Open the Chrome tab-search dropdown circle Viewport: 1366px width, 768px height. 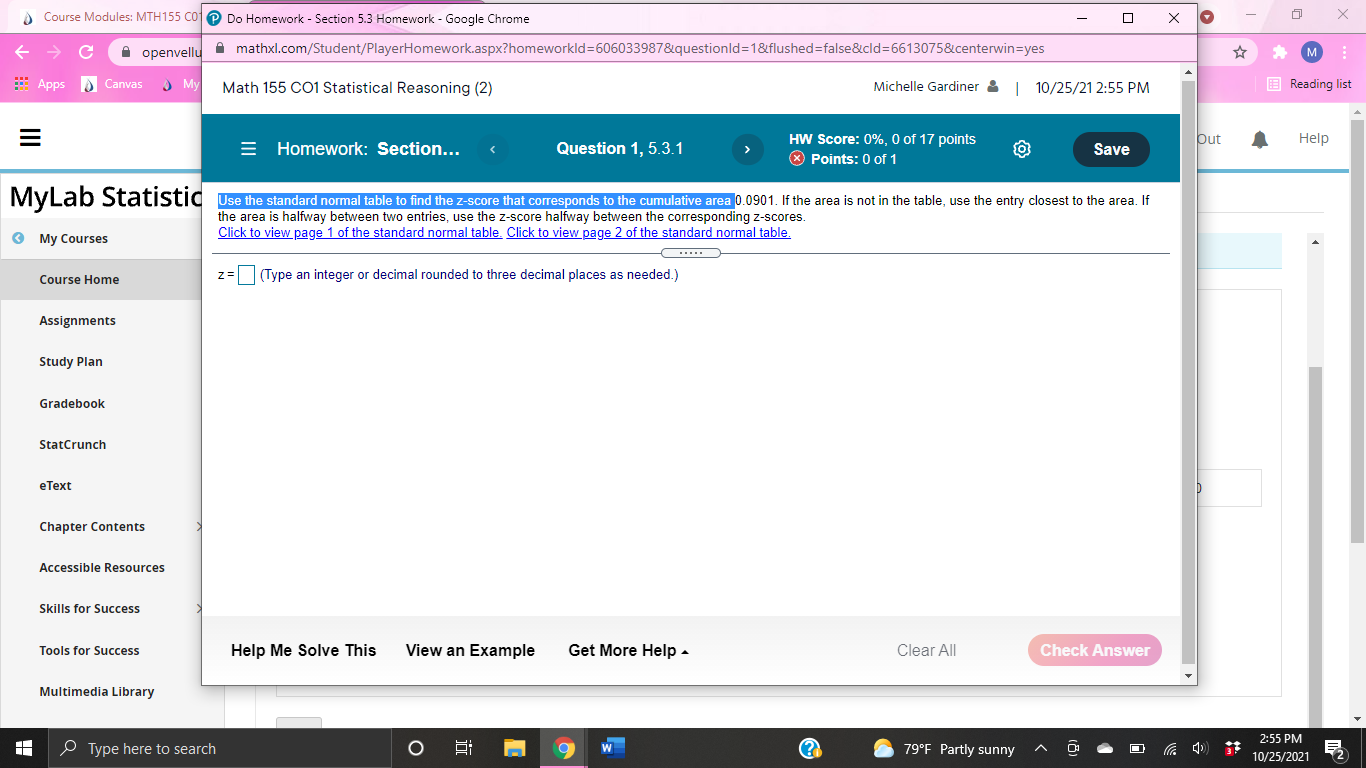[x=1206, y=19]
